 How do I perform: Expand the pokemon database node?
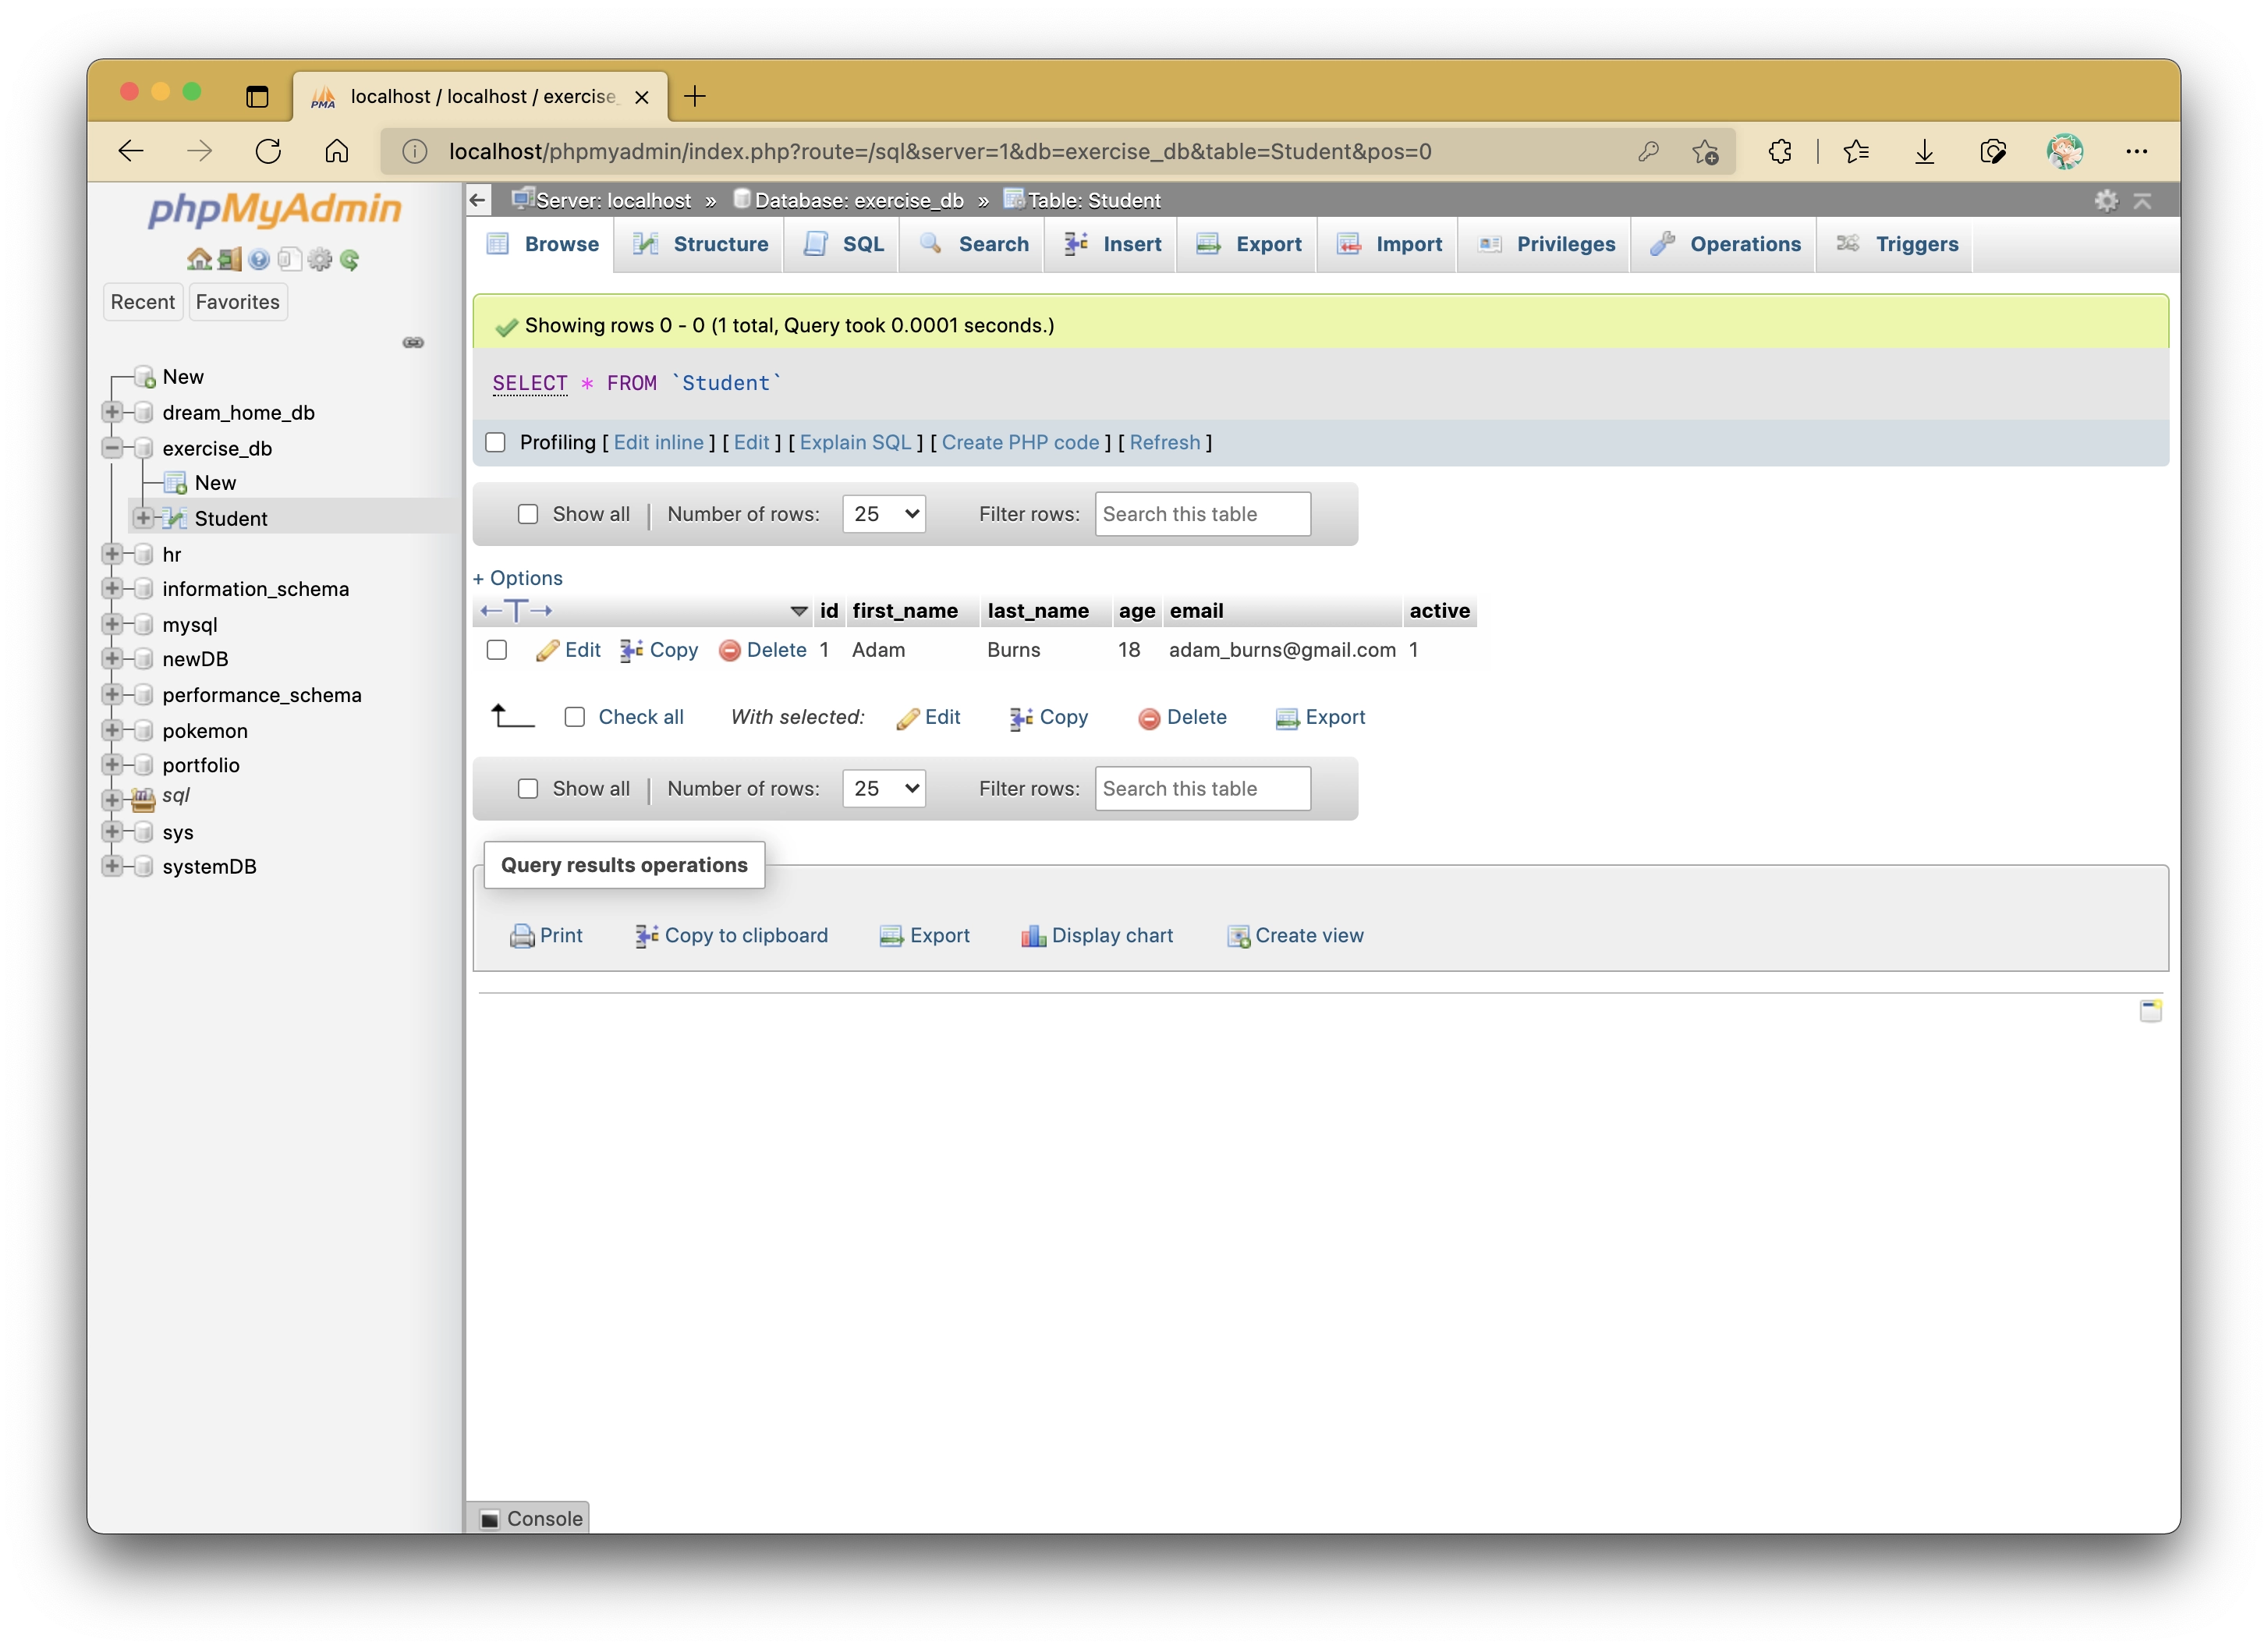112,730
